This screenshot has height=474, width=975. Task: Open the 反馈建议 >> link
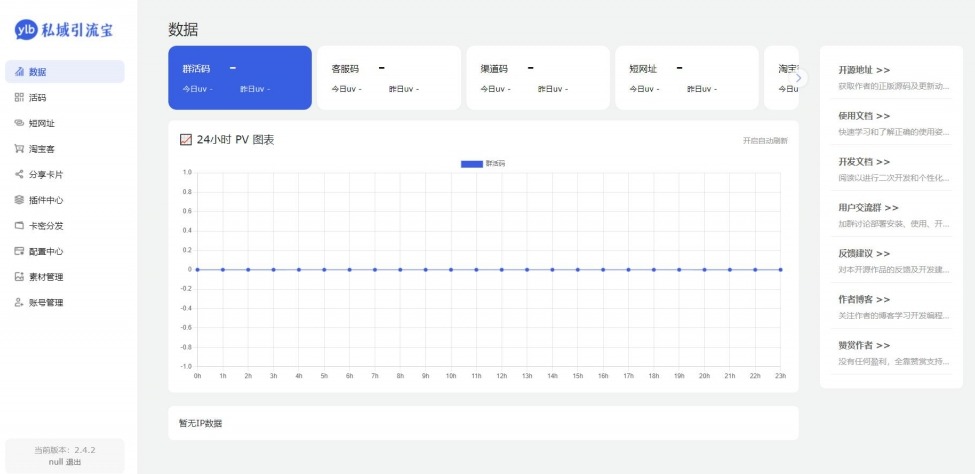coord(864,254)
